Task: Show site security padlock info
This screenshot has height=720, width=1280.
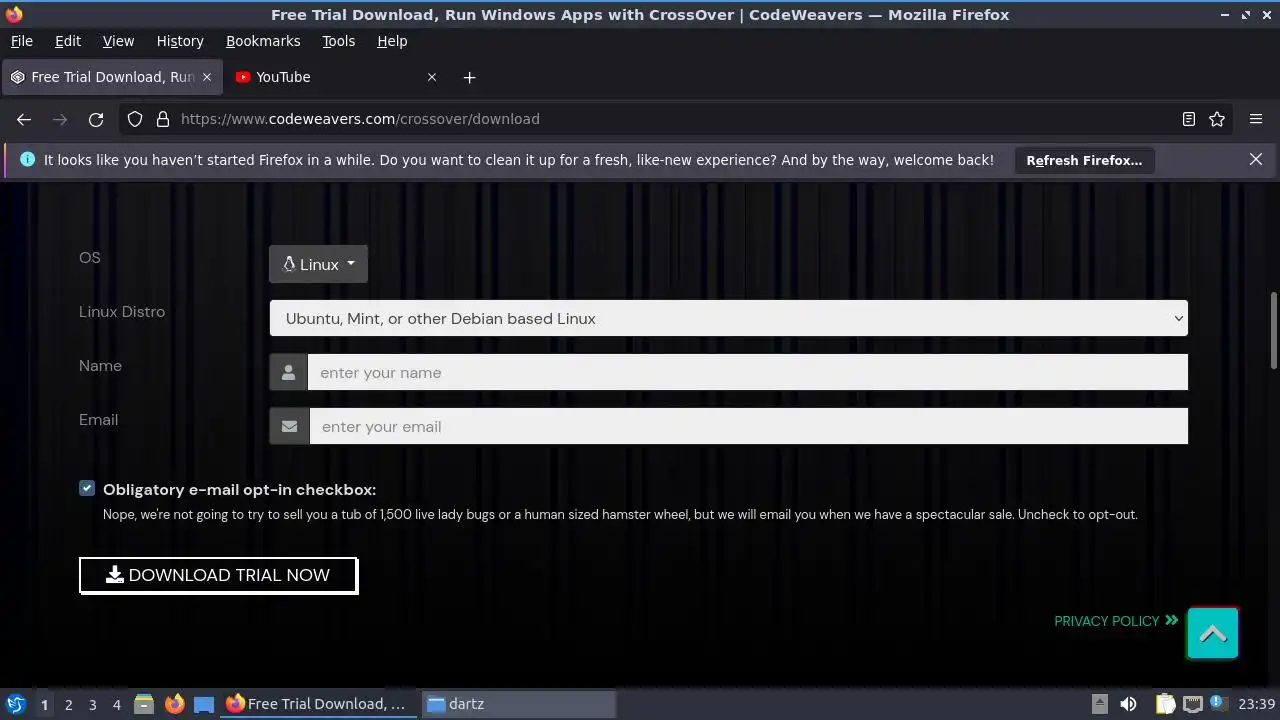Action: coord(163,119)
